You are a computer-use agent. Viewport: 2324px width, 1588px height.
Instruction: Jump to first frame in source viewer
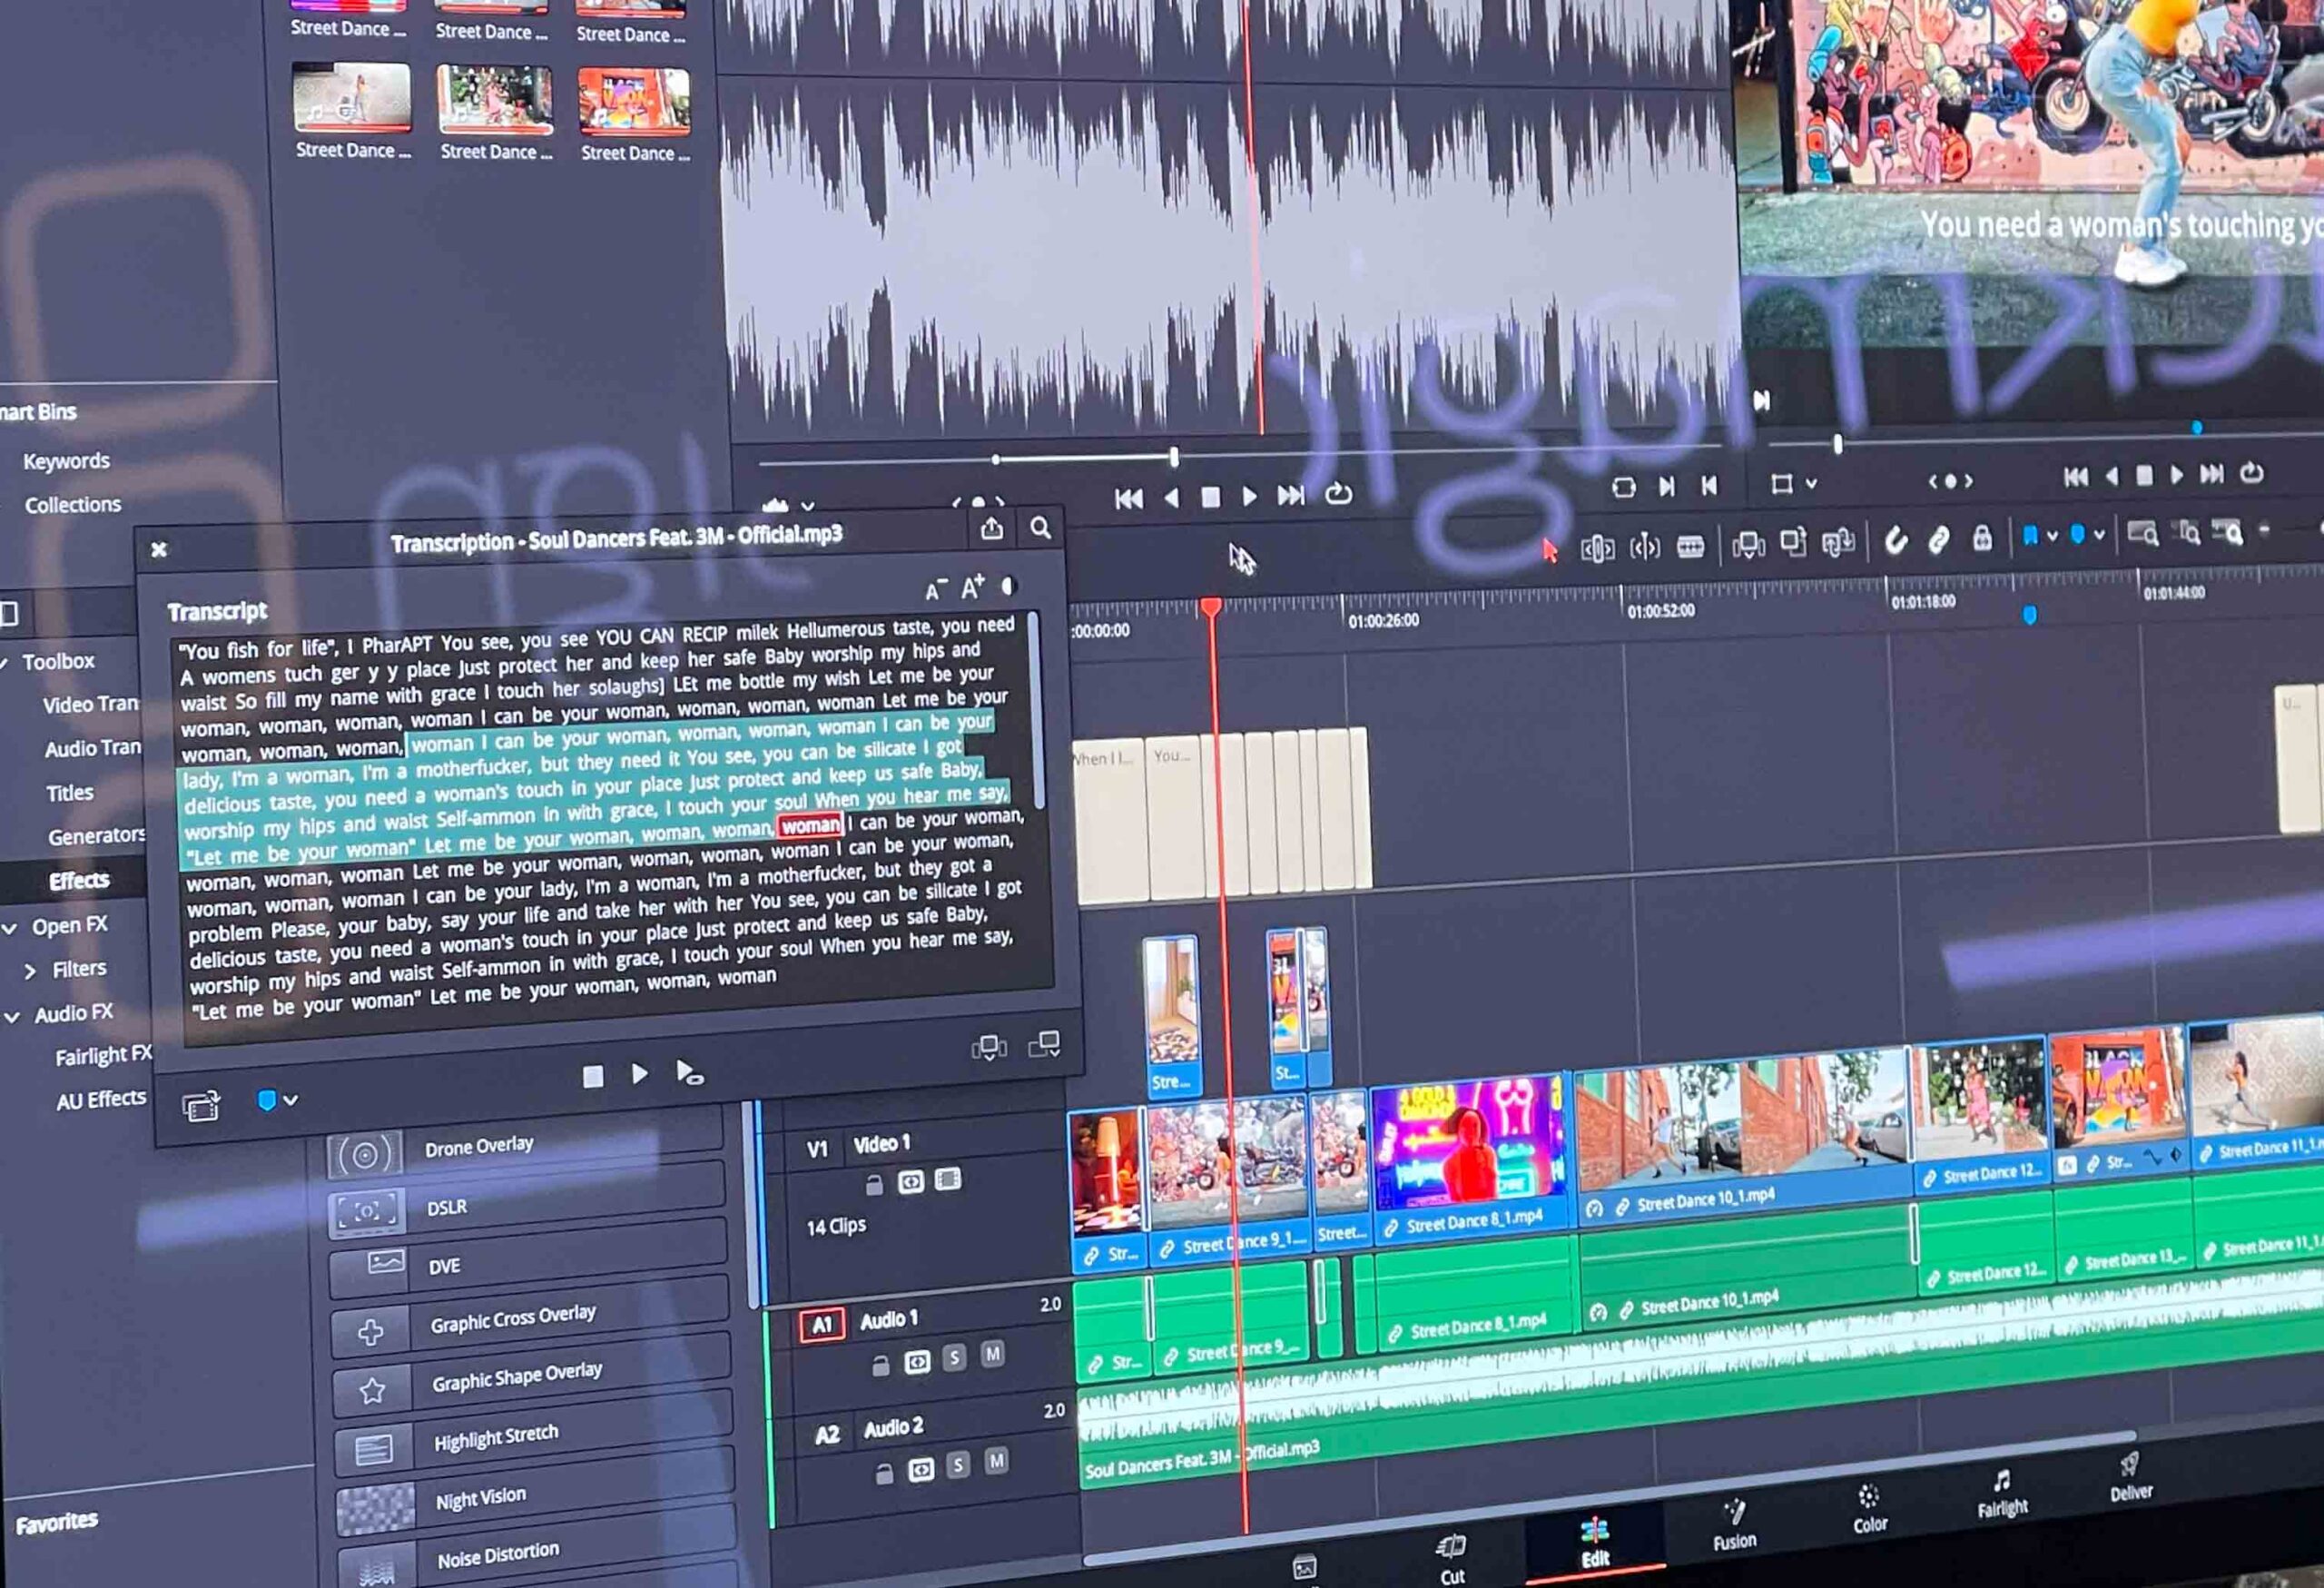coord(1128,499)
